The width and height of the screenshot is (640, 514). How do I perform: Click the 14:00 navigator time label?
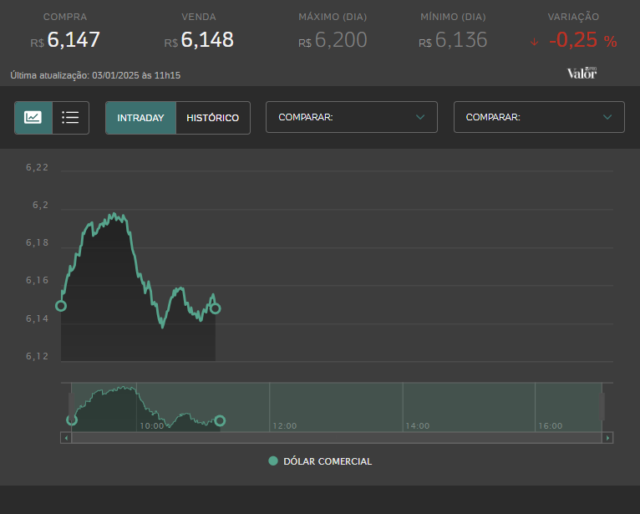pyautogui.click(x=418, y=426)
